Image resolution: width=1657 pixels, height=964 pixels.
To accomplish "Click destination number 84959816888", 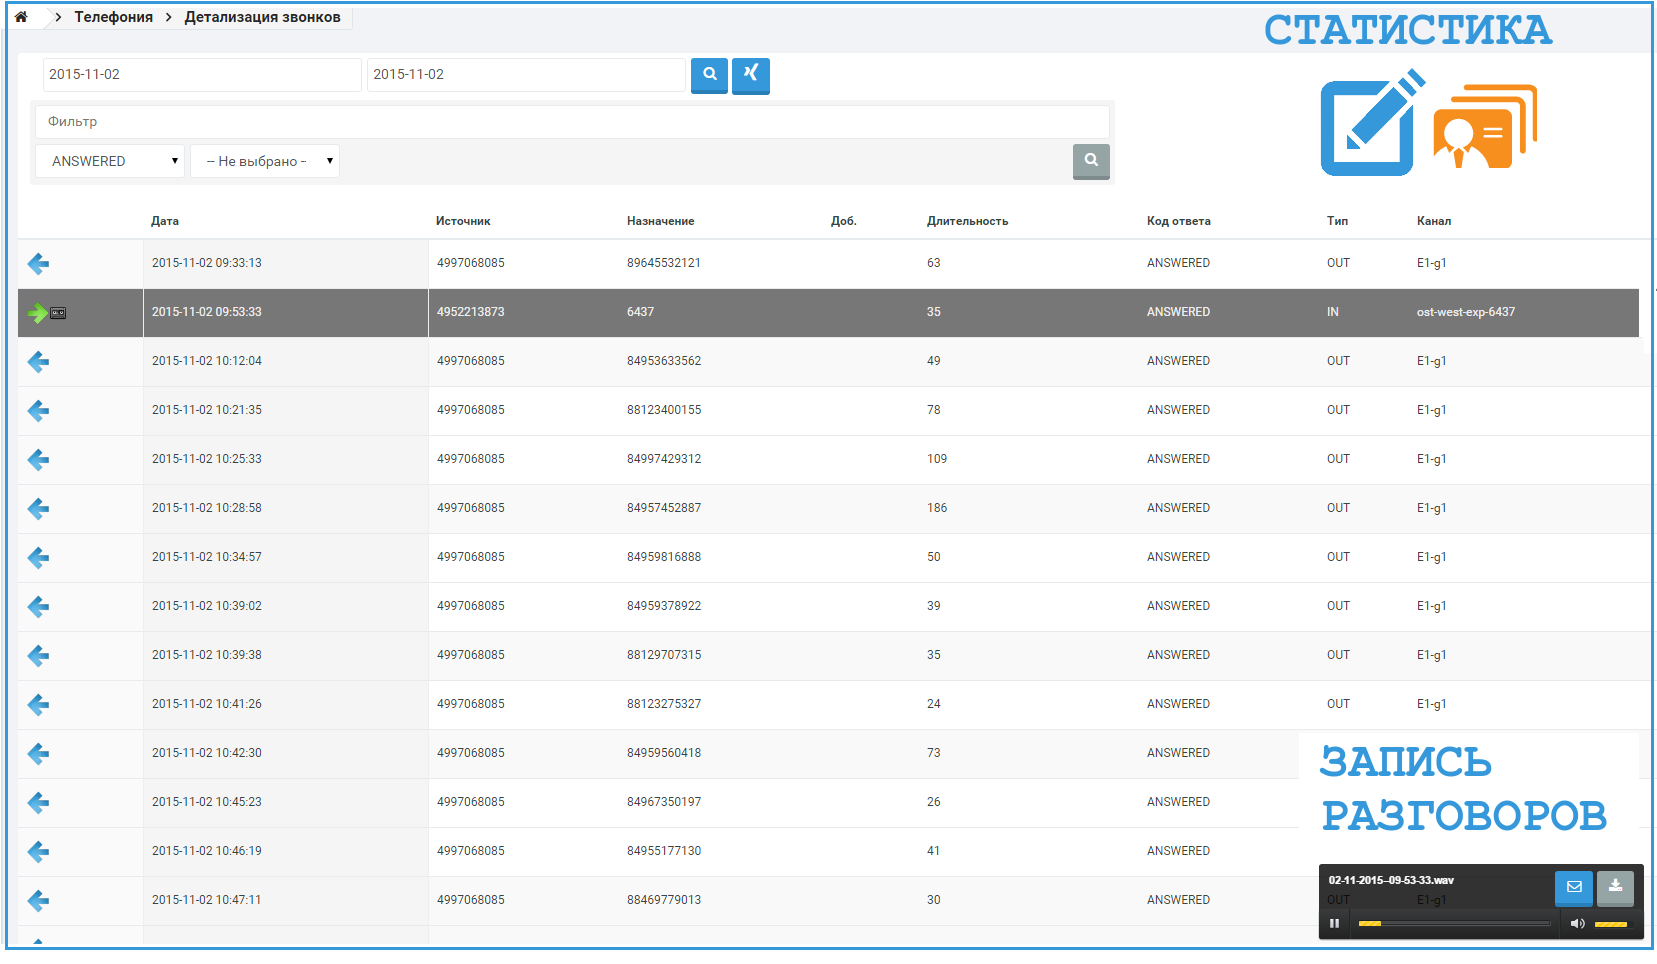I will [664, 557].
